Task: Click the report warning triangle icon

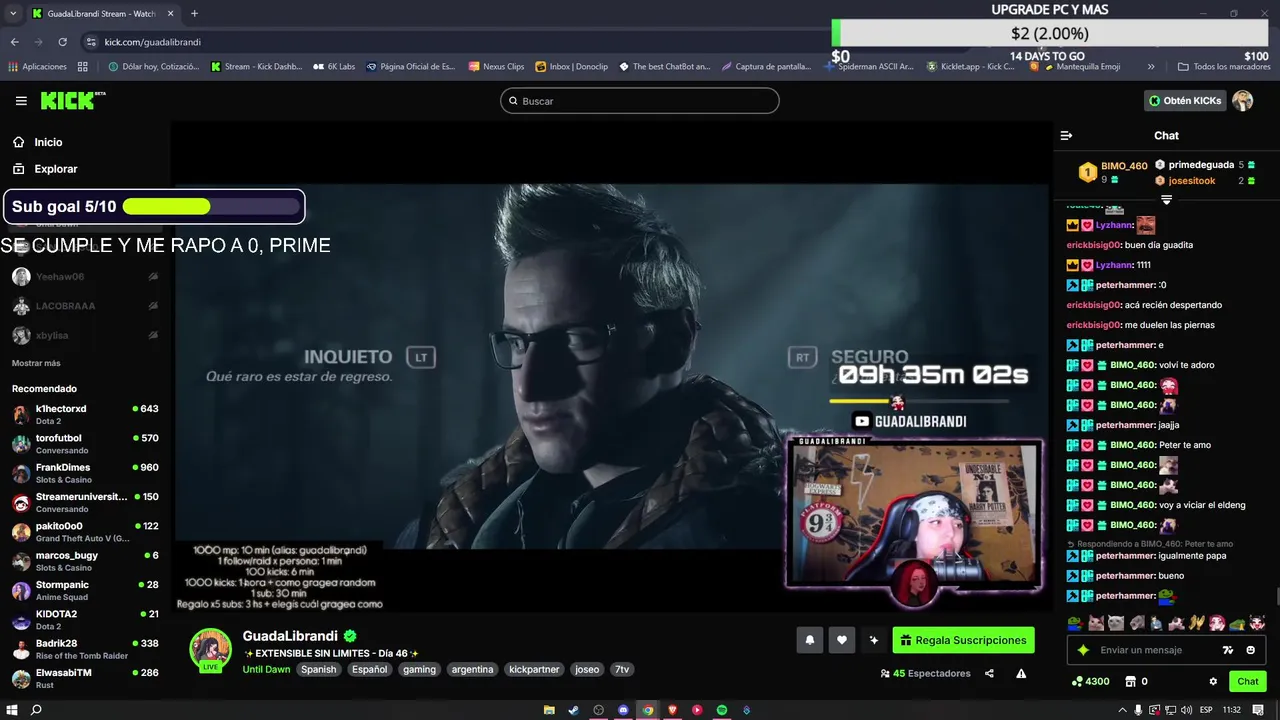Action: click(1021, 674)
